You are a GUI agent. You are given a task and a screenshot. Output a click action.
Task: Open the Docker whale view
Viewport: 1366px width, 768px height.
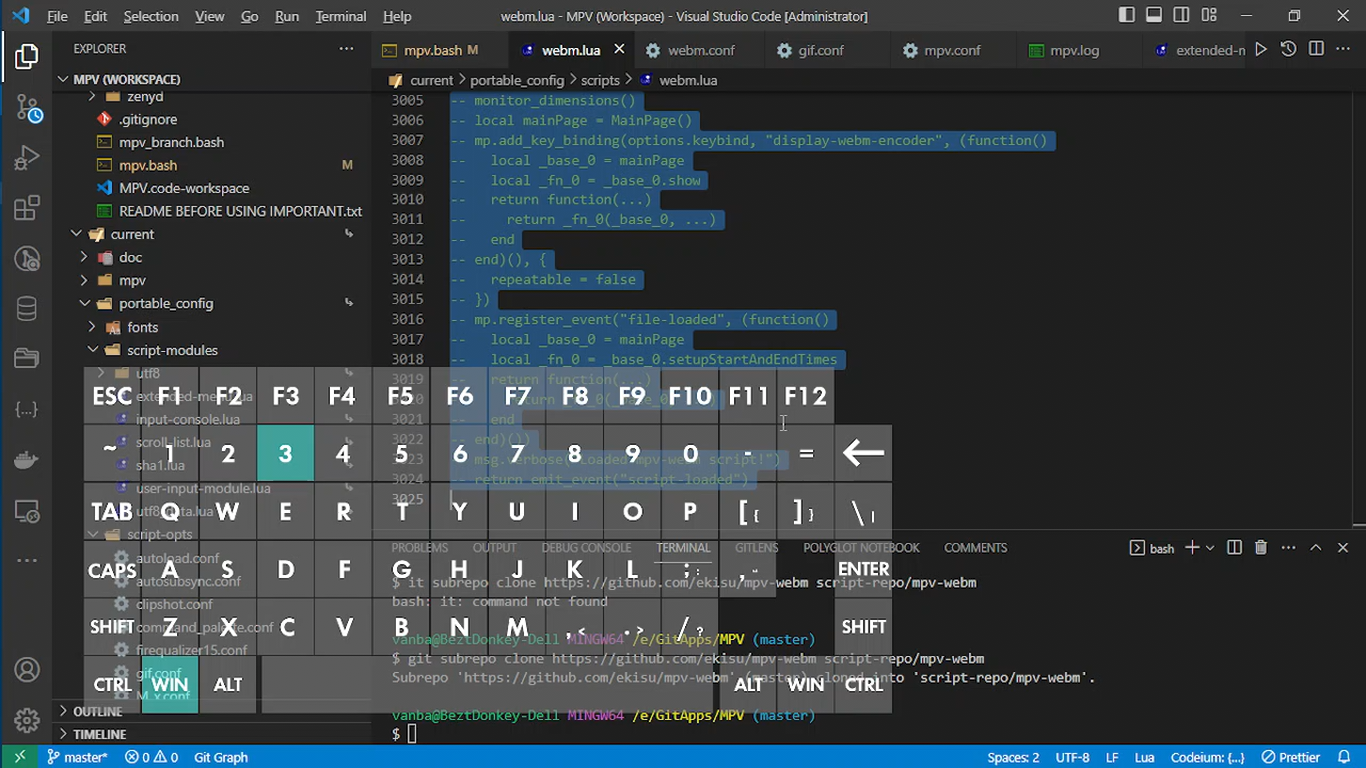[27, 461]
